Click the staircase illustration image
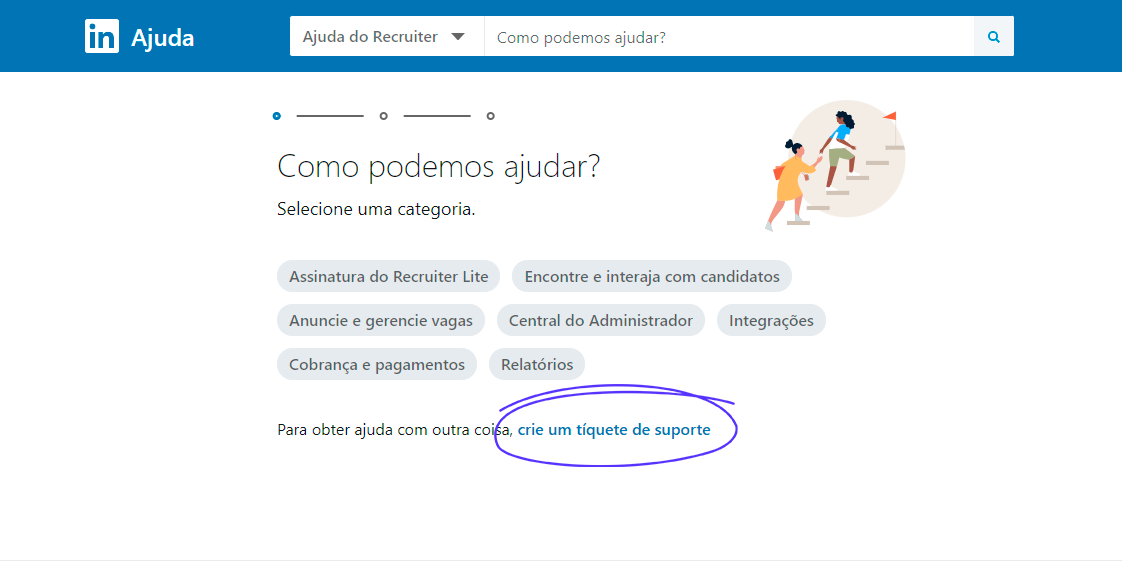Viewport: 1122px width, 569px height. click(x=834, y=165)
